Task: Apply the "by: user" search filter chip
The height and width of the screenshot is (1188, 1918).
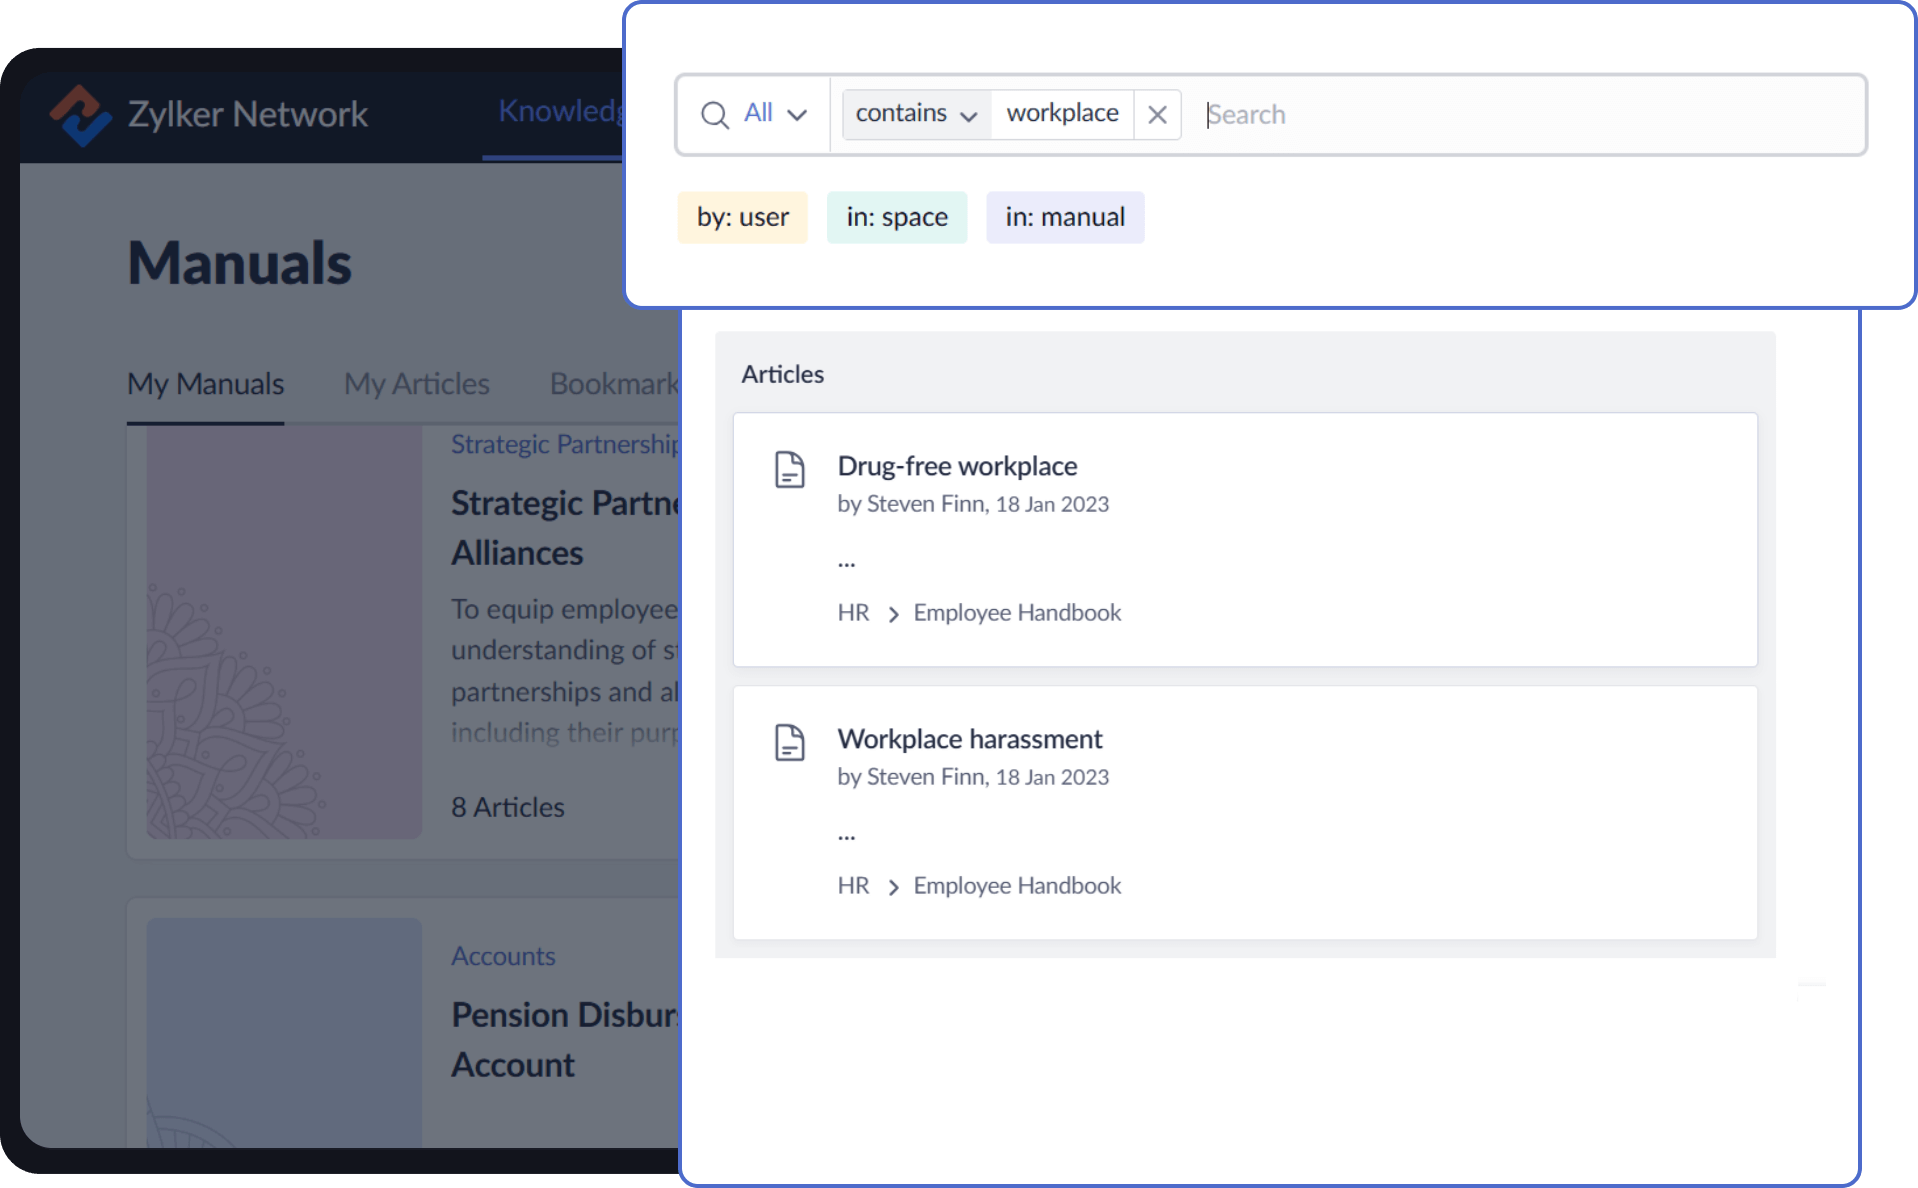Action: coord(741,217)
